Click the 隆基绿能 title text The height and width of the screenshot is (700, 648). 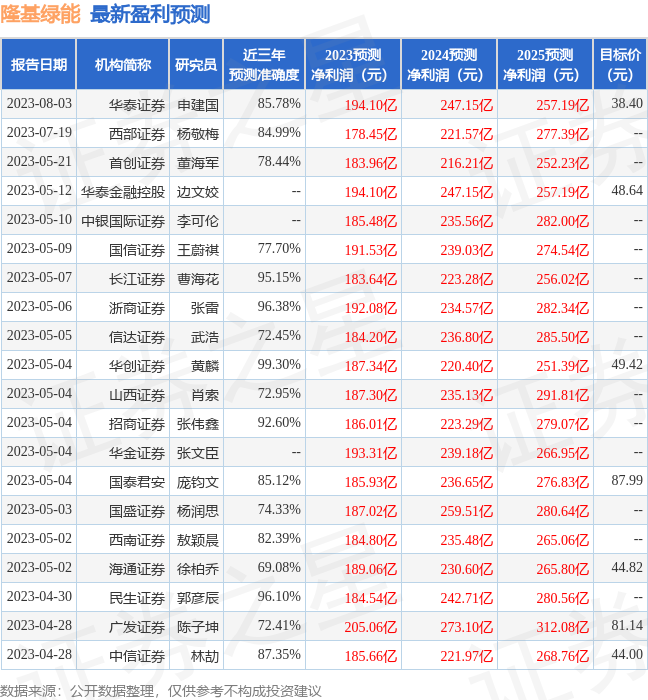click(40, 14)
